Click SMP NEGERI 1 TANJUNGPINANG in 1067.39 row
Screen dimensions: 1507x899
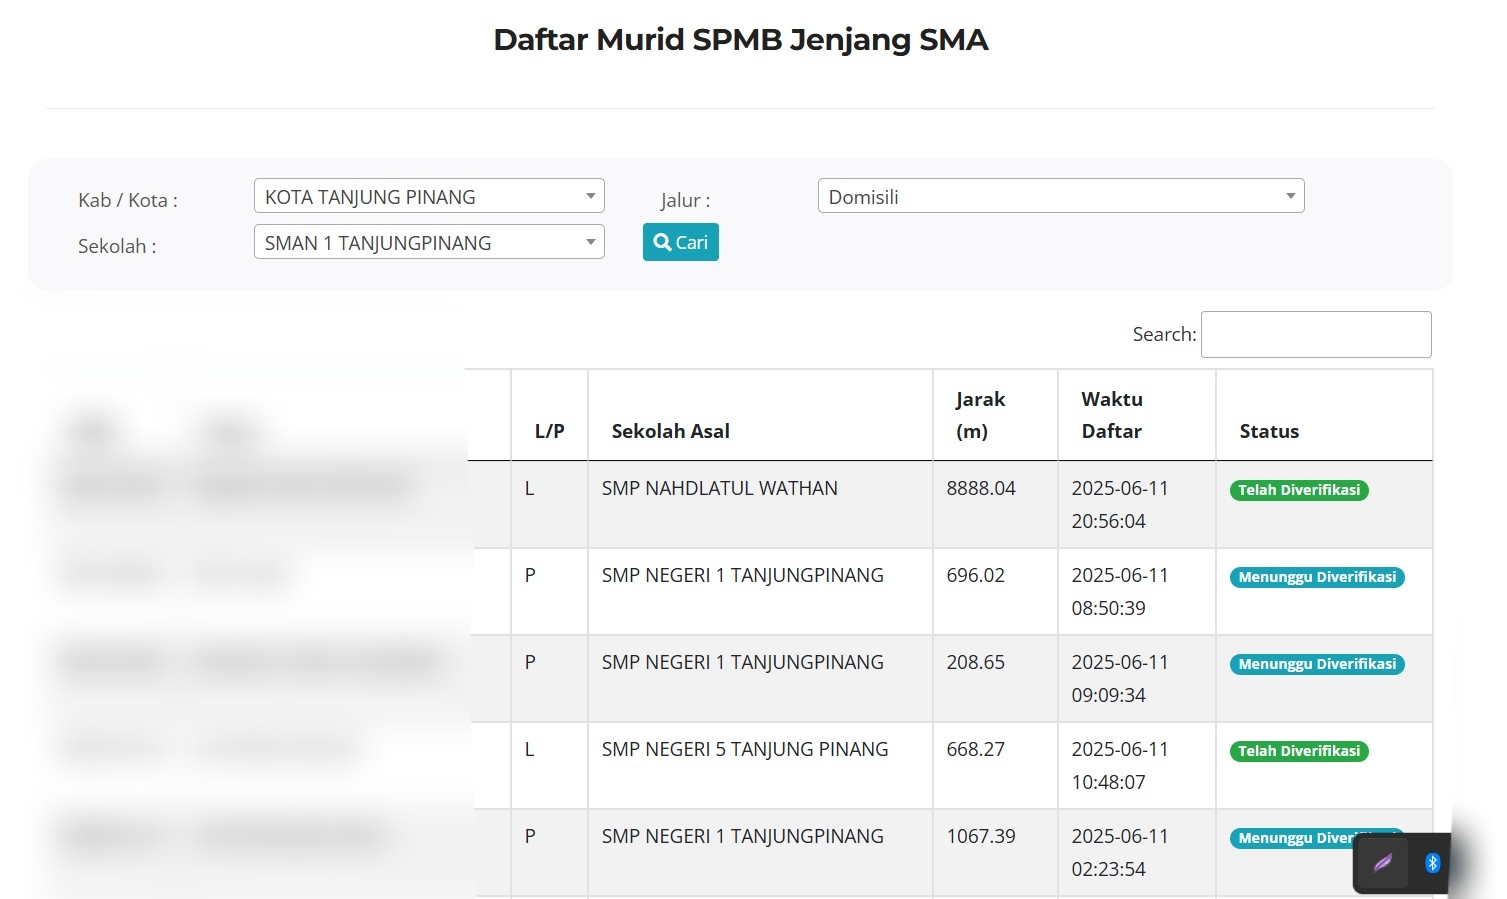coord(742,836)
